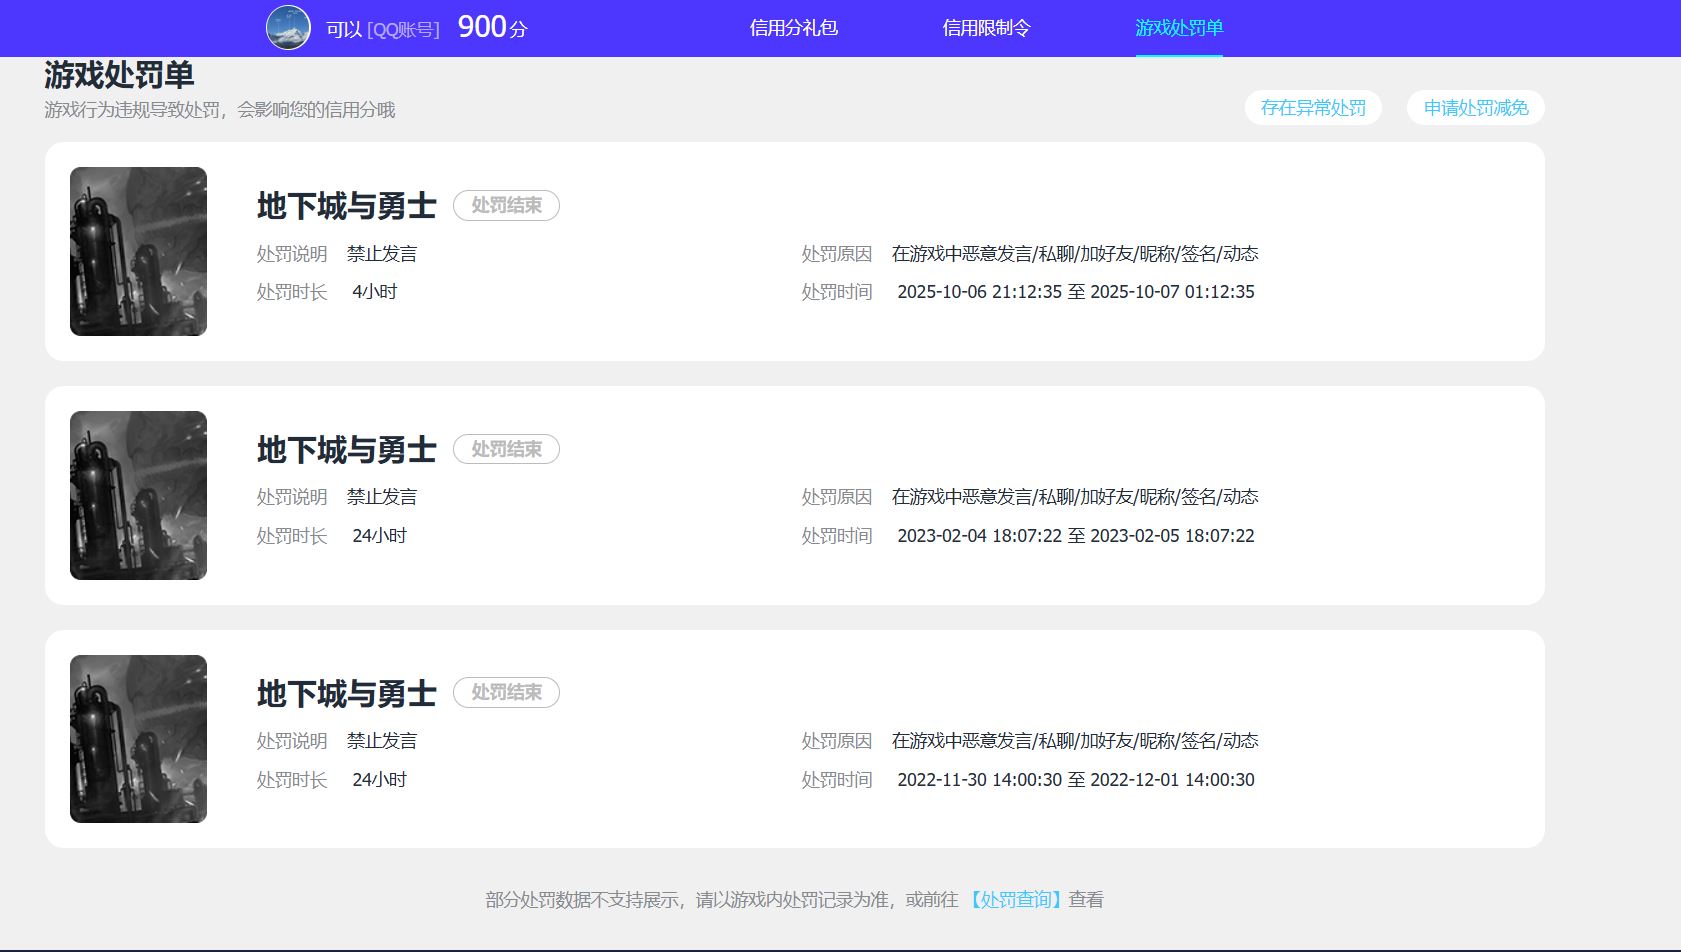The height and width of the screenshot is (952, 1681).
Task: Click game thumbnail of 2022-11-30 penalty card
Action: coord(138,739)
